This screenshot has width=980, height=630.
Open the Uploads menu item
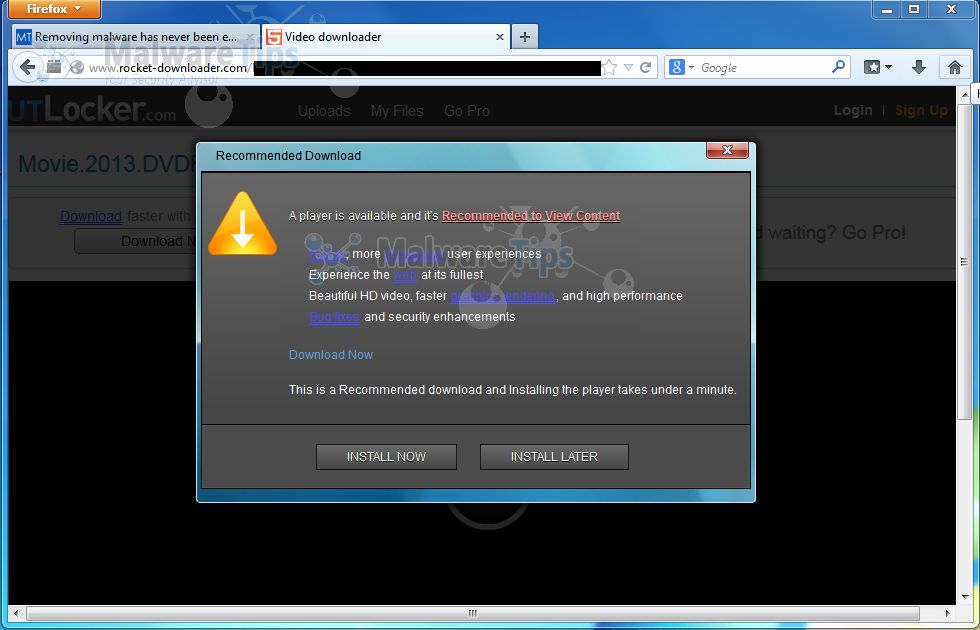pyautogui.click(x=324, y=111)
